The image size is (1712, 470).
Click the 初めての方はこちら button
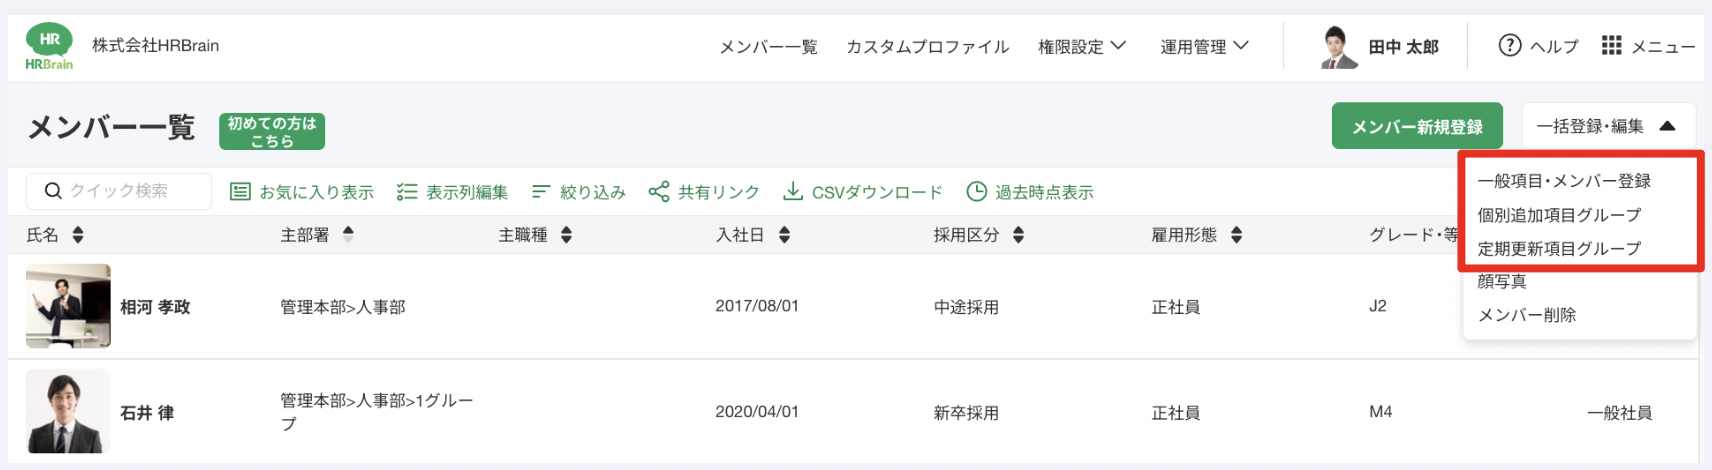point(272,131)
